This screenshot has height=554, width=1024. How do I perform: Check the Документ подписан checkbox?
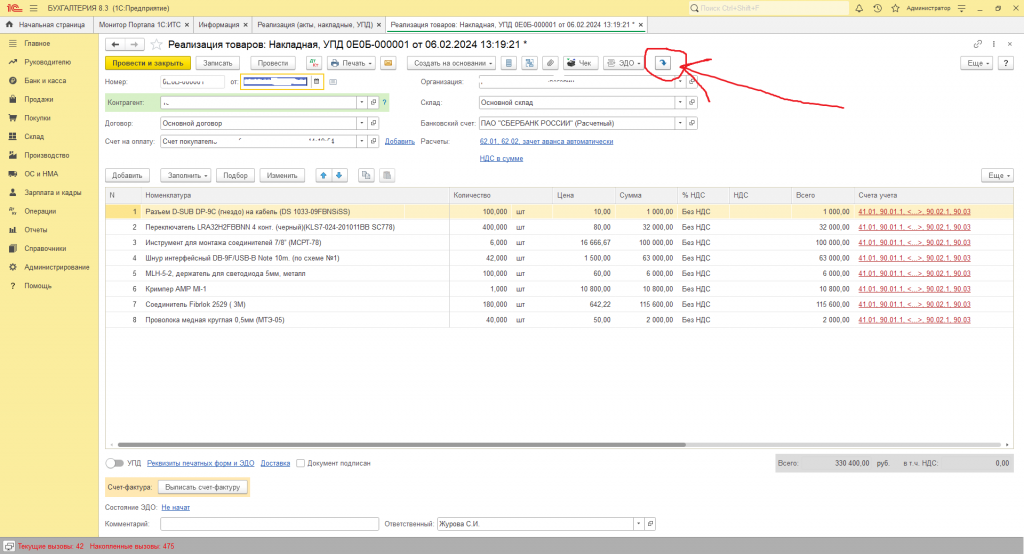click(x=300, y=463)
